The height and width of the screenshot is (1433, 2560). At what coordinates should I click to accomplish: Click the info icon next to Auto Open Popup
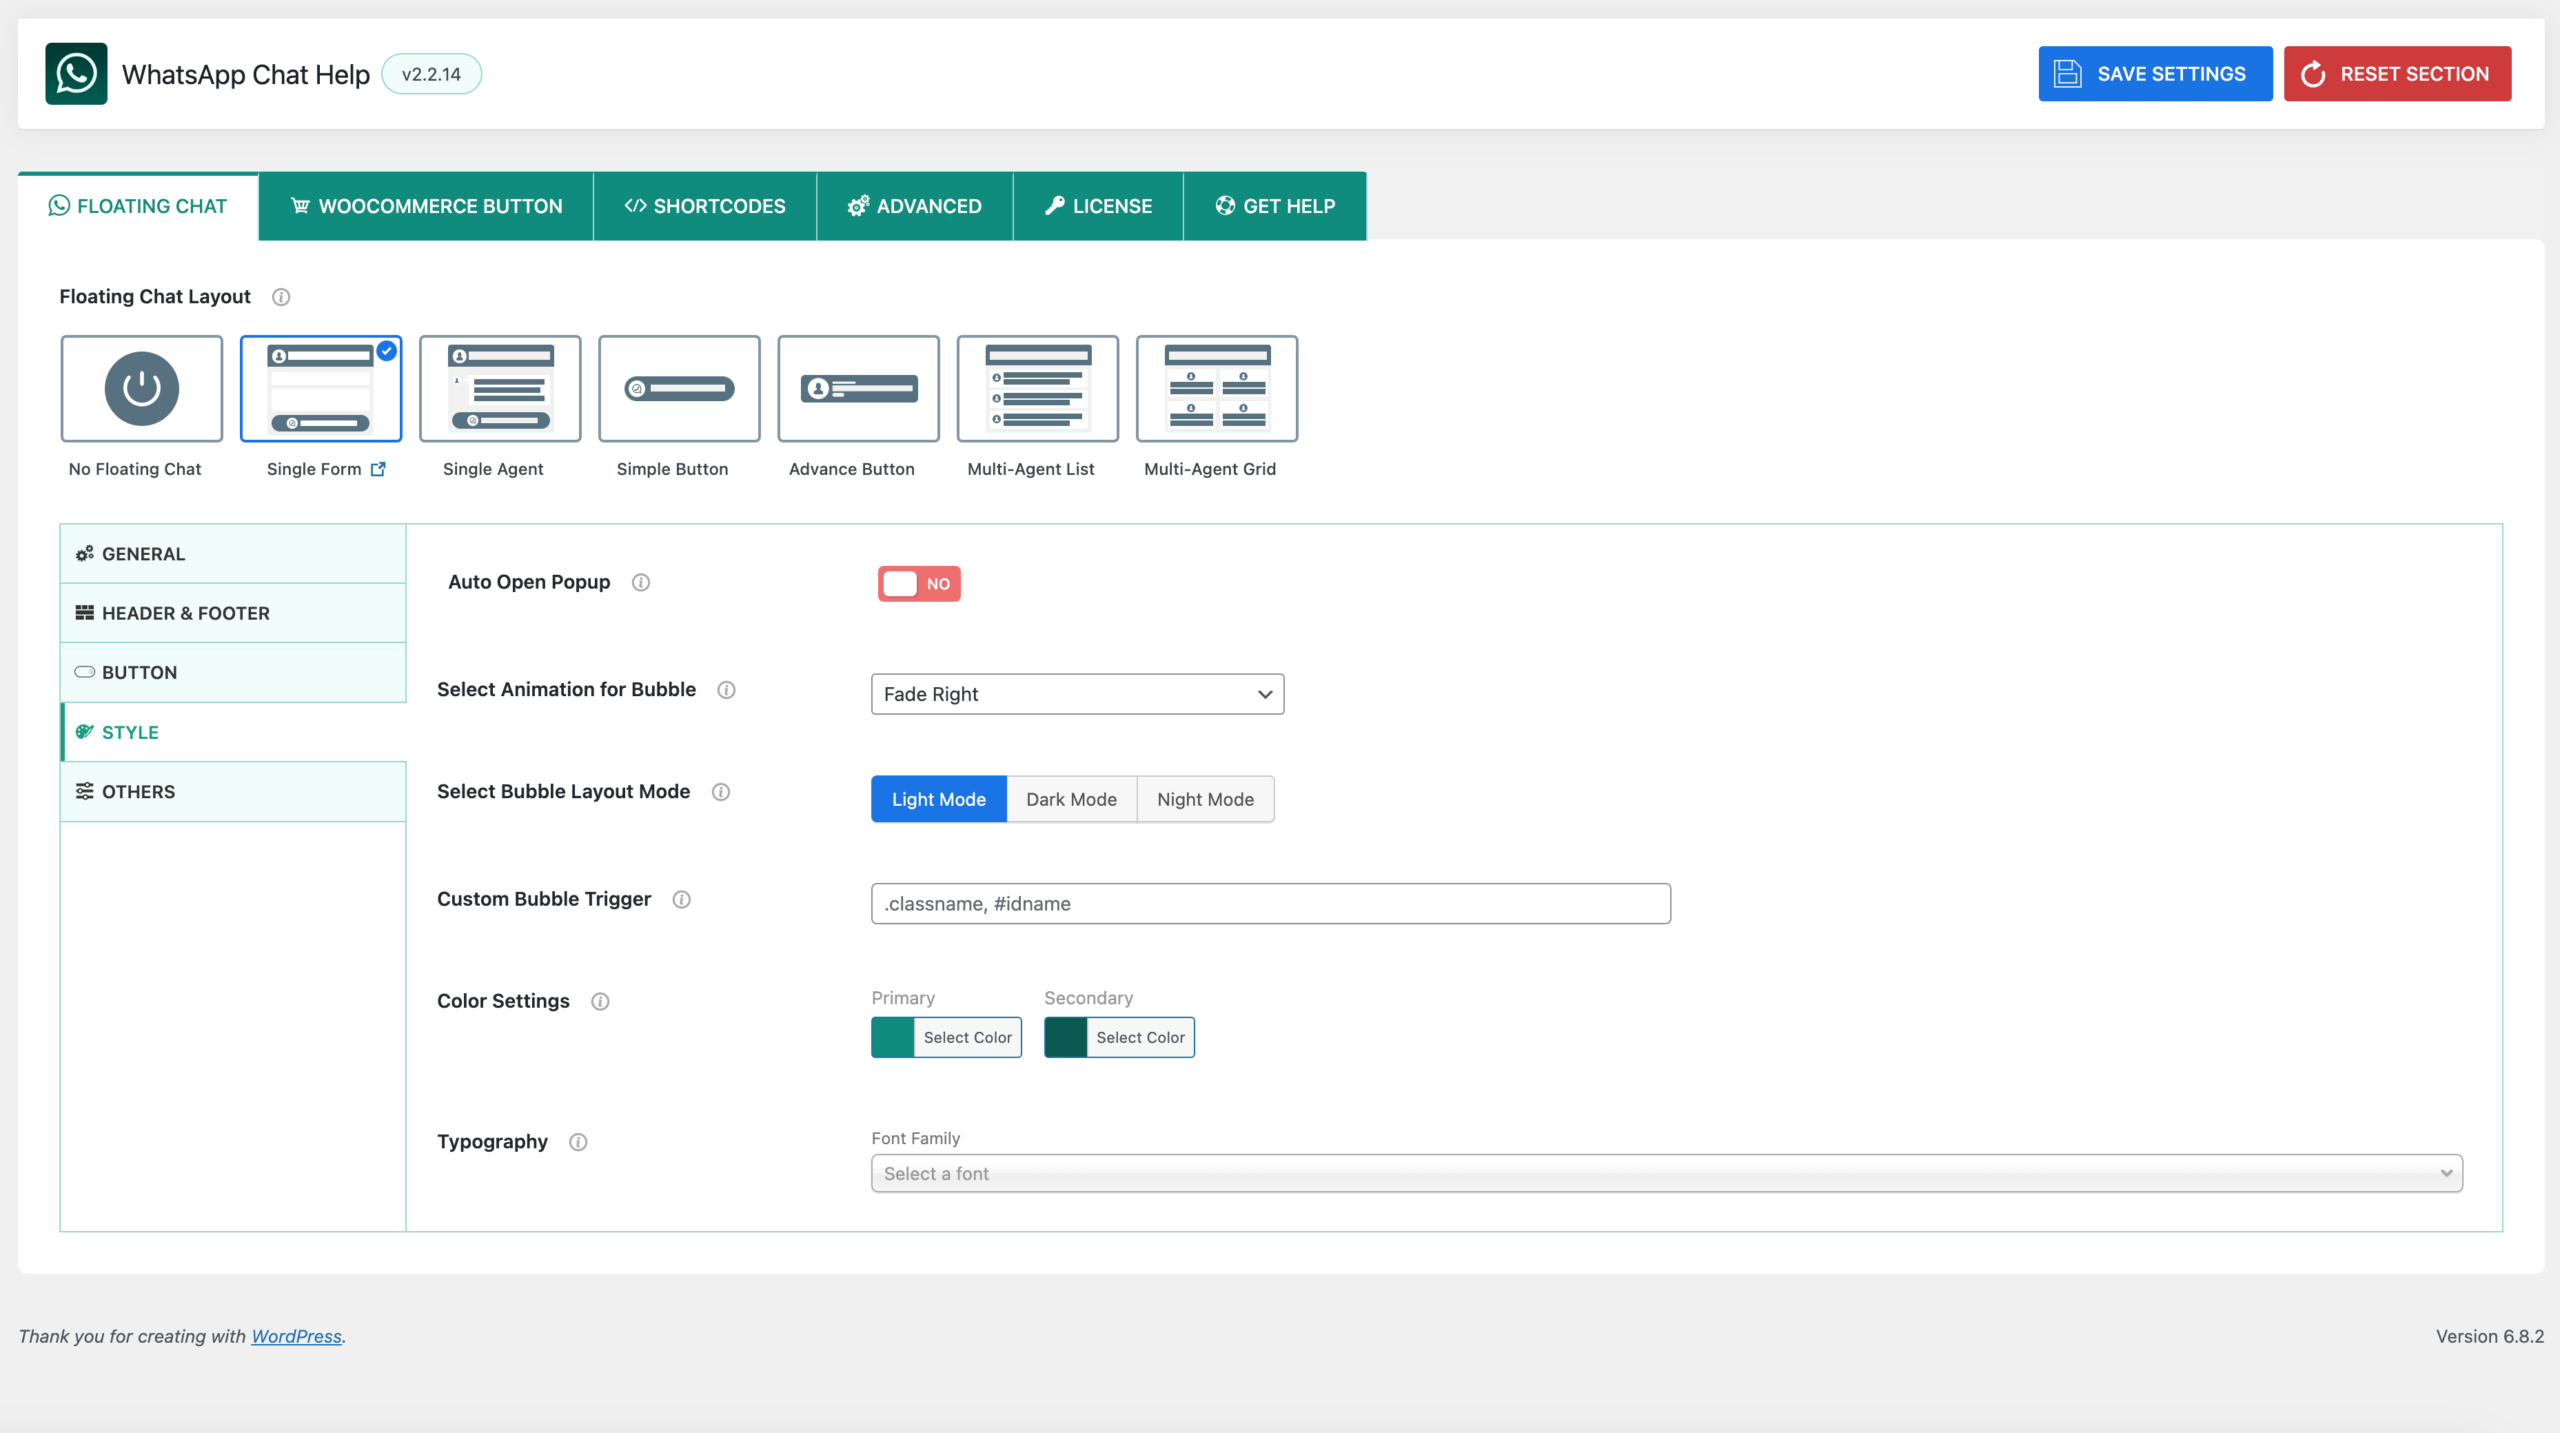click(x=641, y=582)
